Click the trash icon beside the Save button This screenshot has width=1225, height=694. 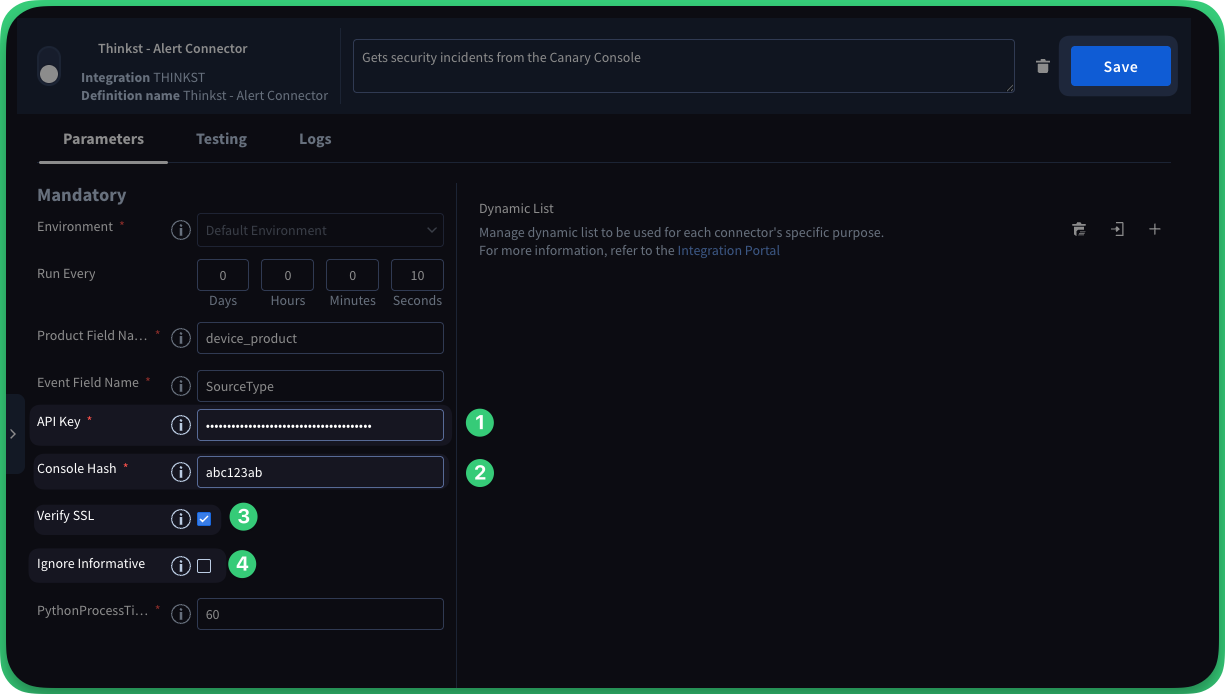(1042, 66)
